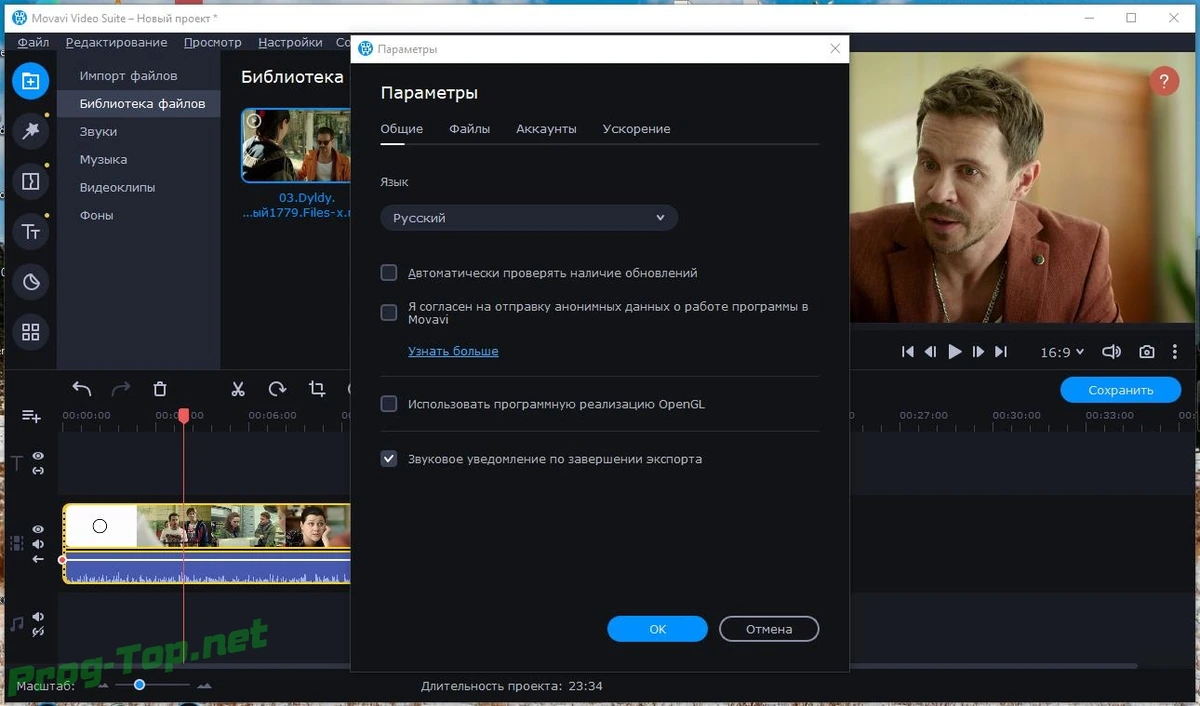Open the Filters magic wand panel
Image resolution: width=1200 pixels, height=706 pixels.
(30, 131)
